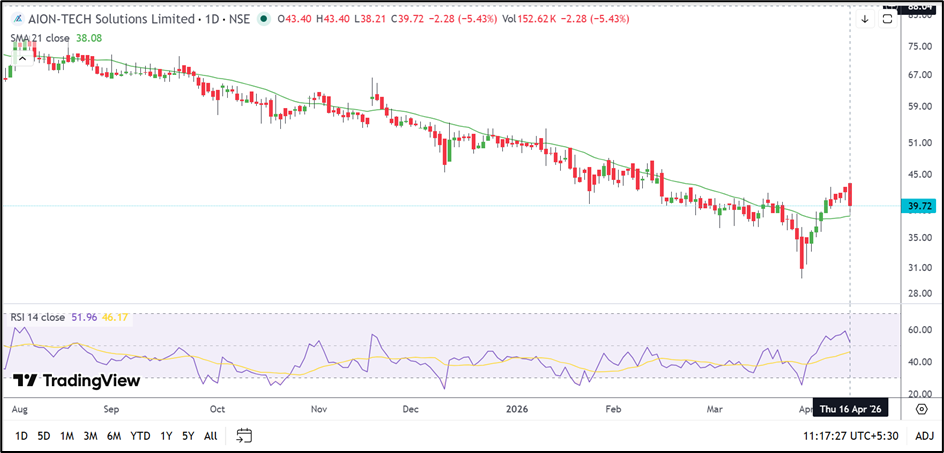Open time axis settings gear icon

pos(921,409)
